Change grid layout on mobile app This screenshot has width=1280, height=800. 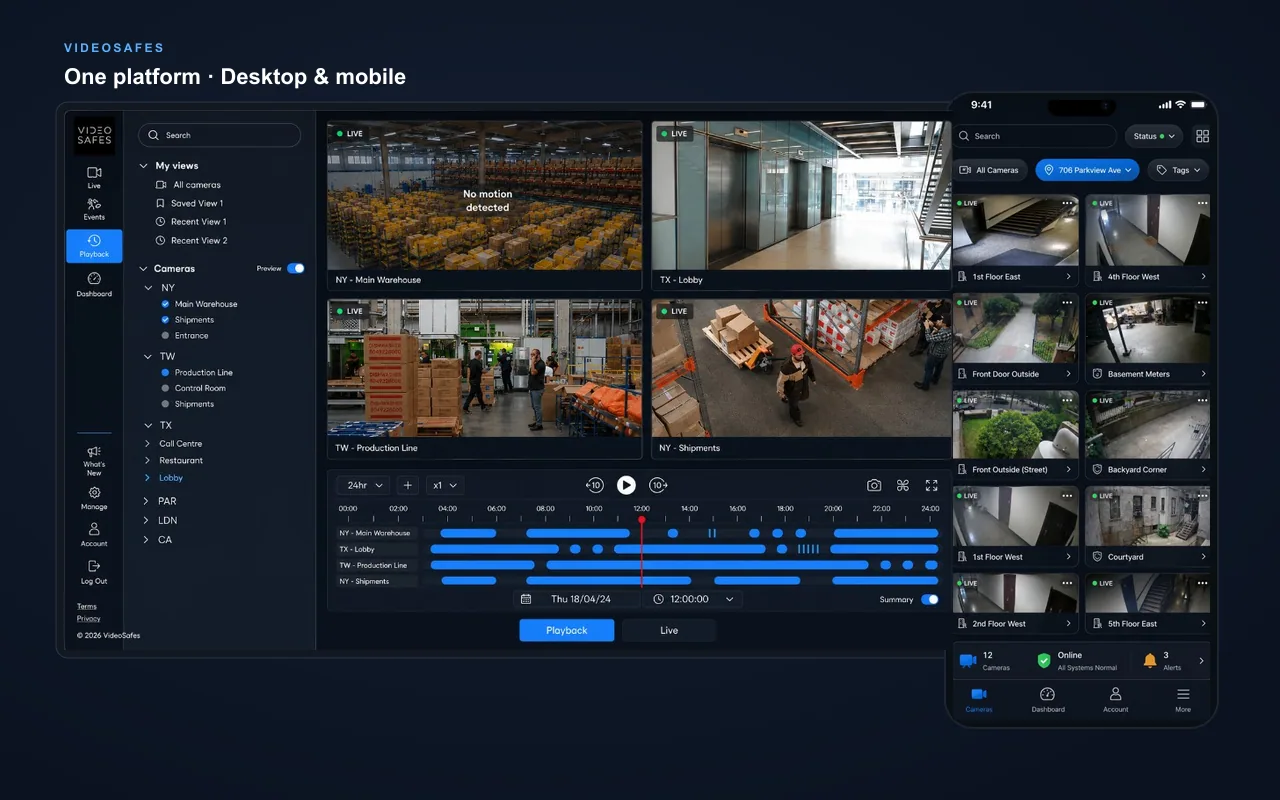pyautogui.click(x=1202, y=136)
